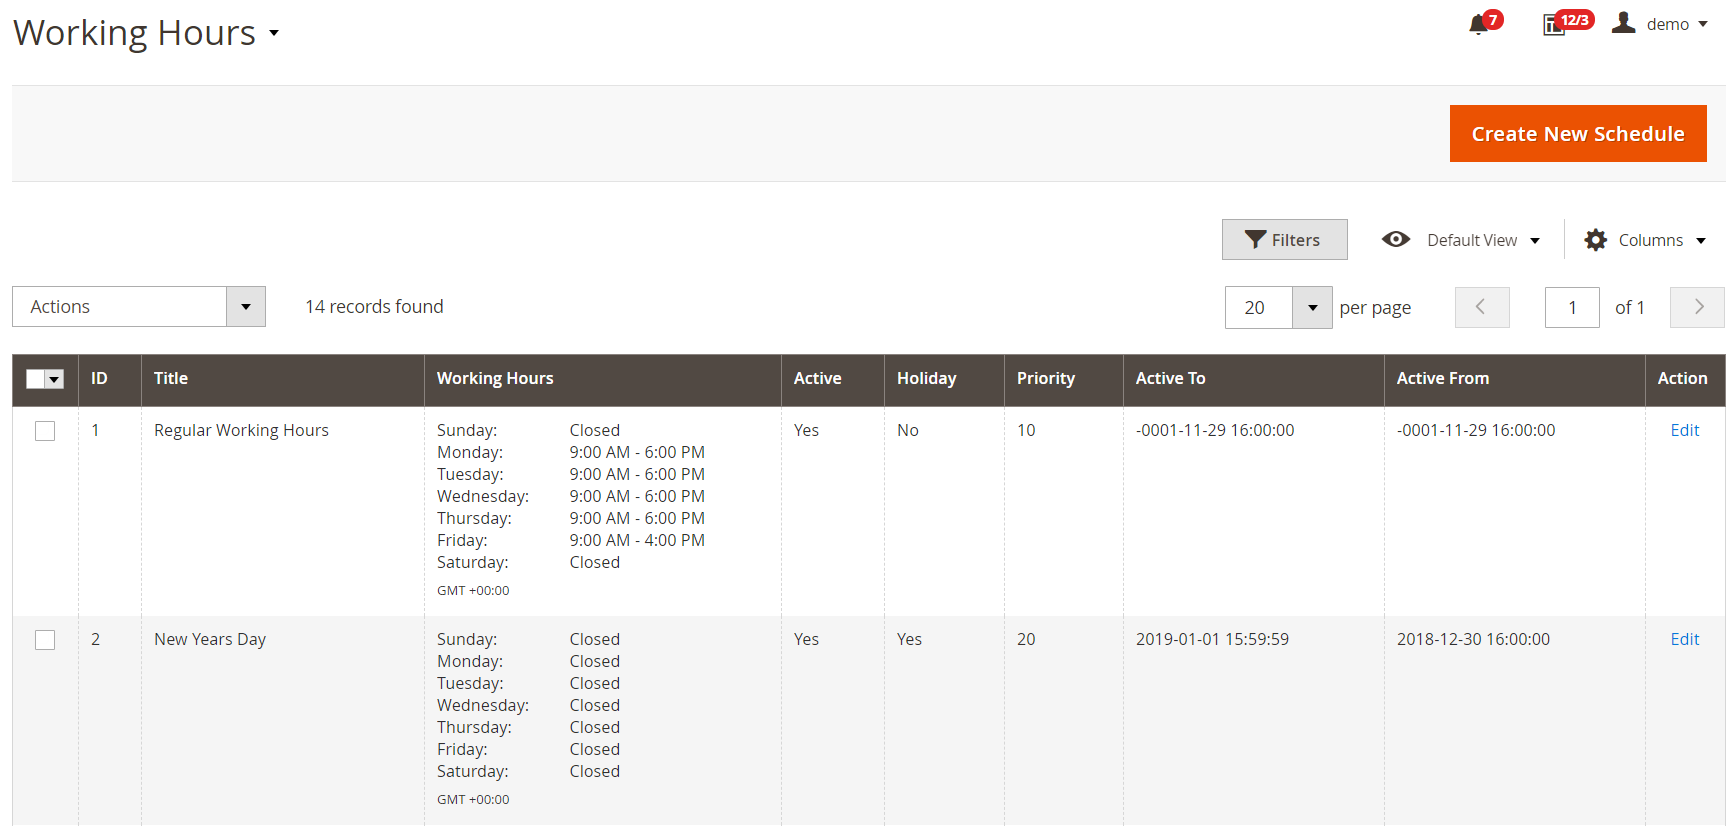Open the report icon with 12/3 badge
The image size is (1733, 826).
point(1554,25)
